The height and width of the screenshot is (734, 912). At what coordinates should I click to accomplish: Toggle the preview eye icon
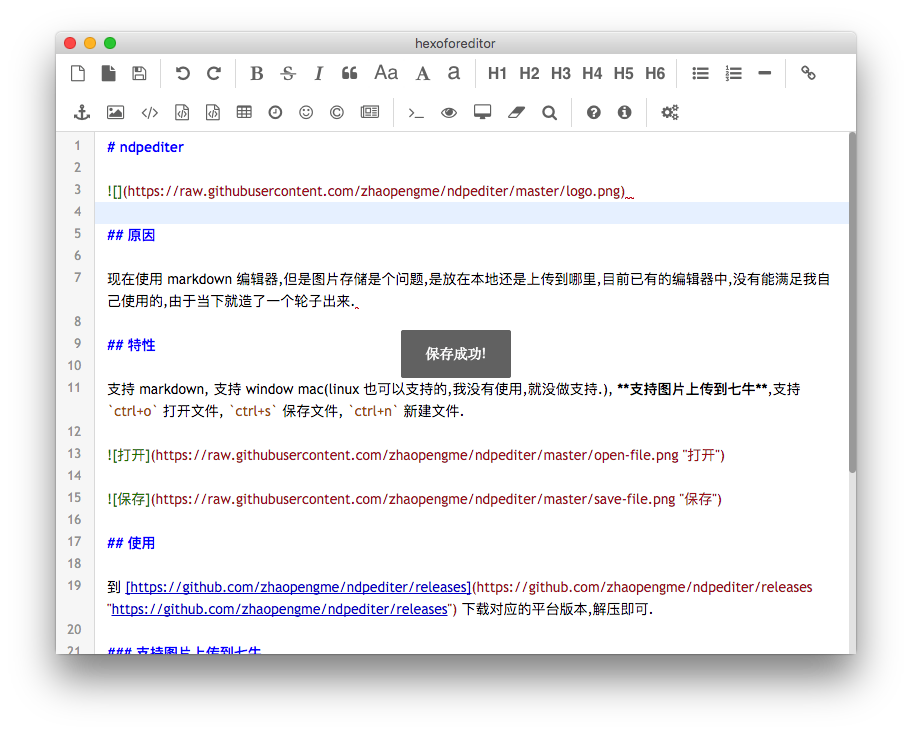449,113
